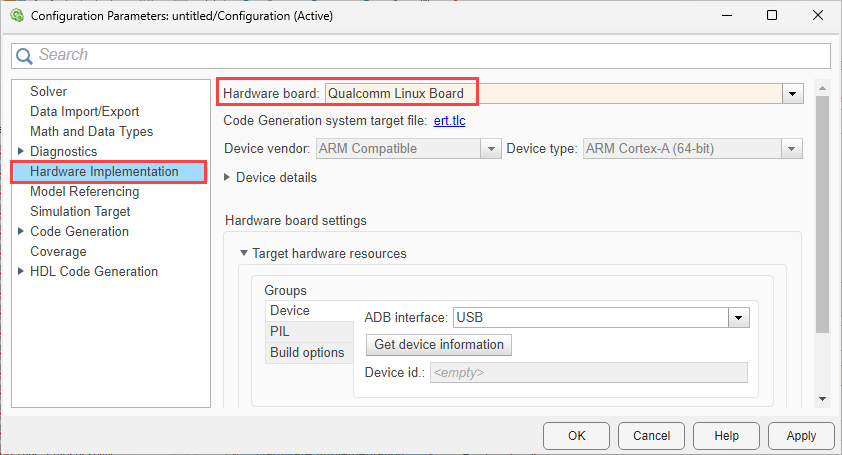The image size is (842, 455).
Task: Click the OK button
Action: coord(576,436)
